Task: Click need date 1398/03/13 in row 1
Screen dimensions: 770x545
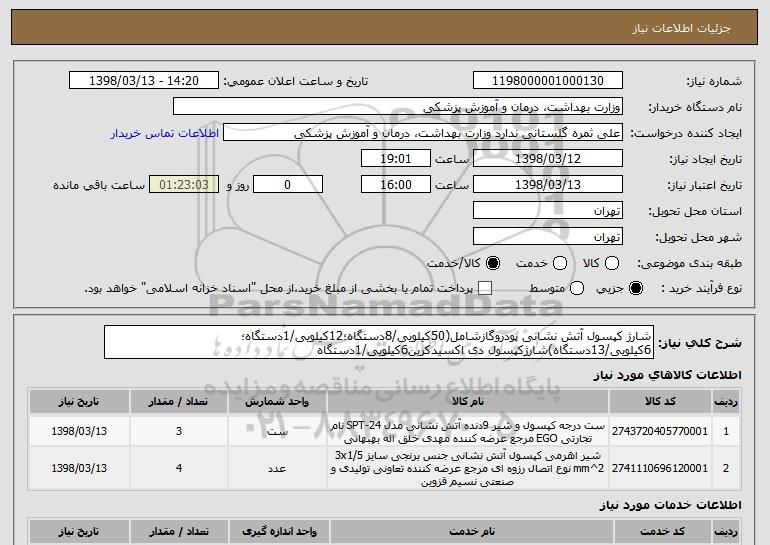Action: click(79, 431)
